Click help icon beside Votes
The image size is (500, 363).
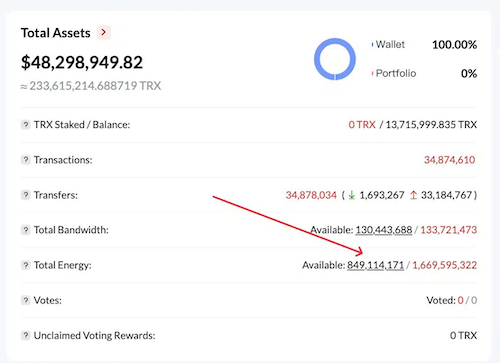pos(26,300)
